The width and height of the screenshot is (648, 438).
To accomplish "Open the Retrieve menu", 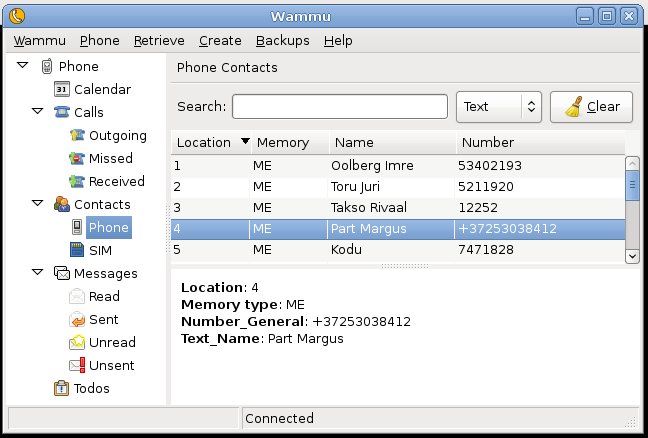I will [159, 41].
